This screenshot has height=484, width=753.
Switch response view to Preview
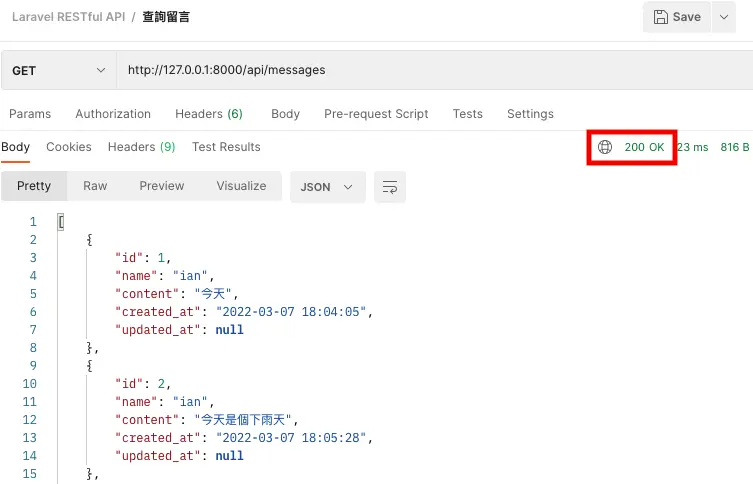pos(162,186)
